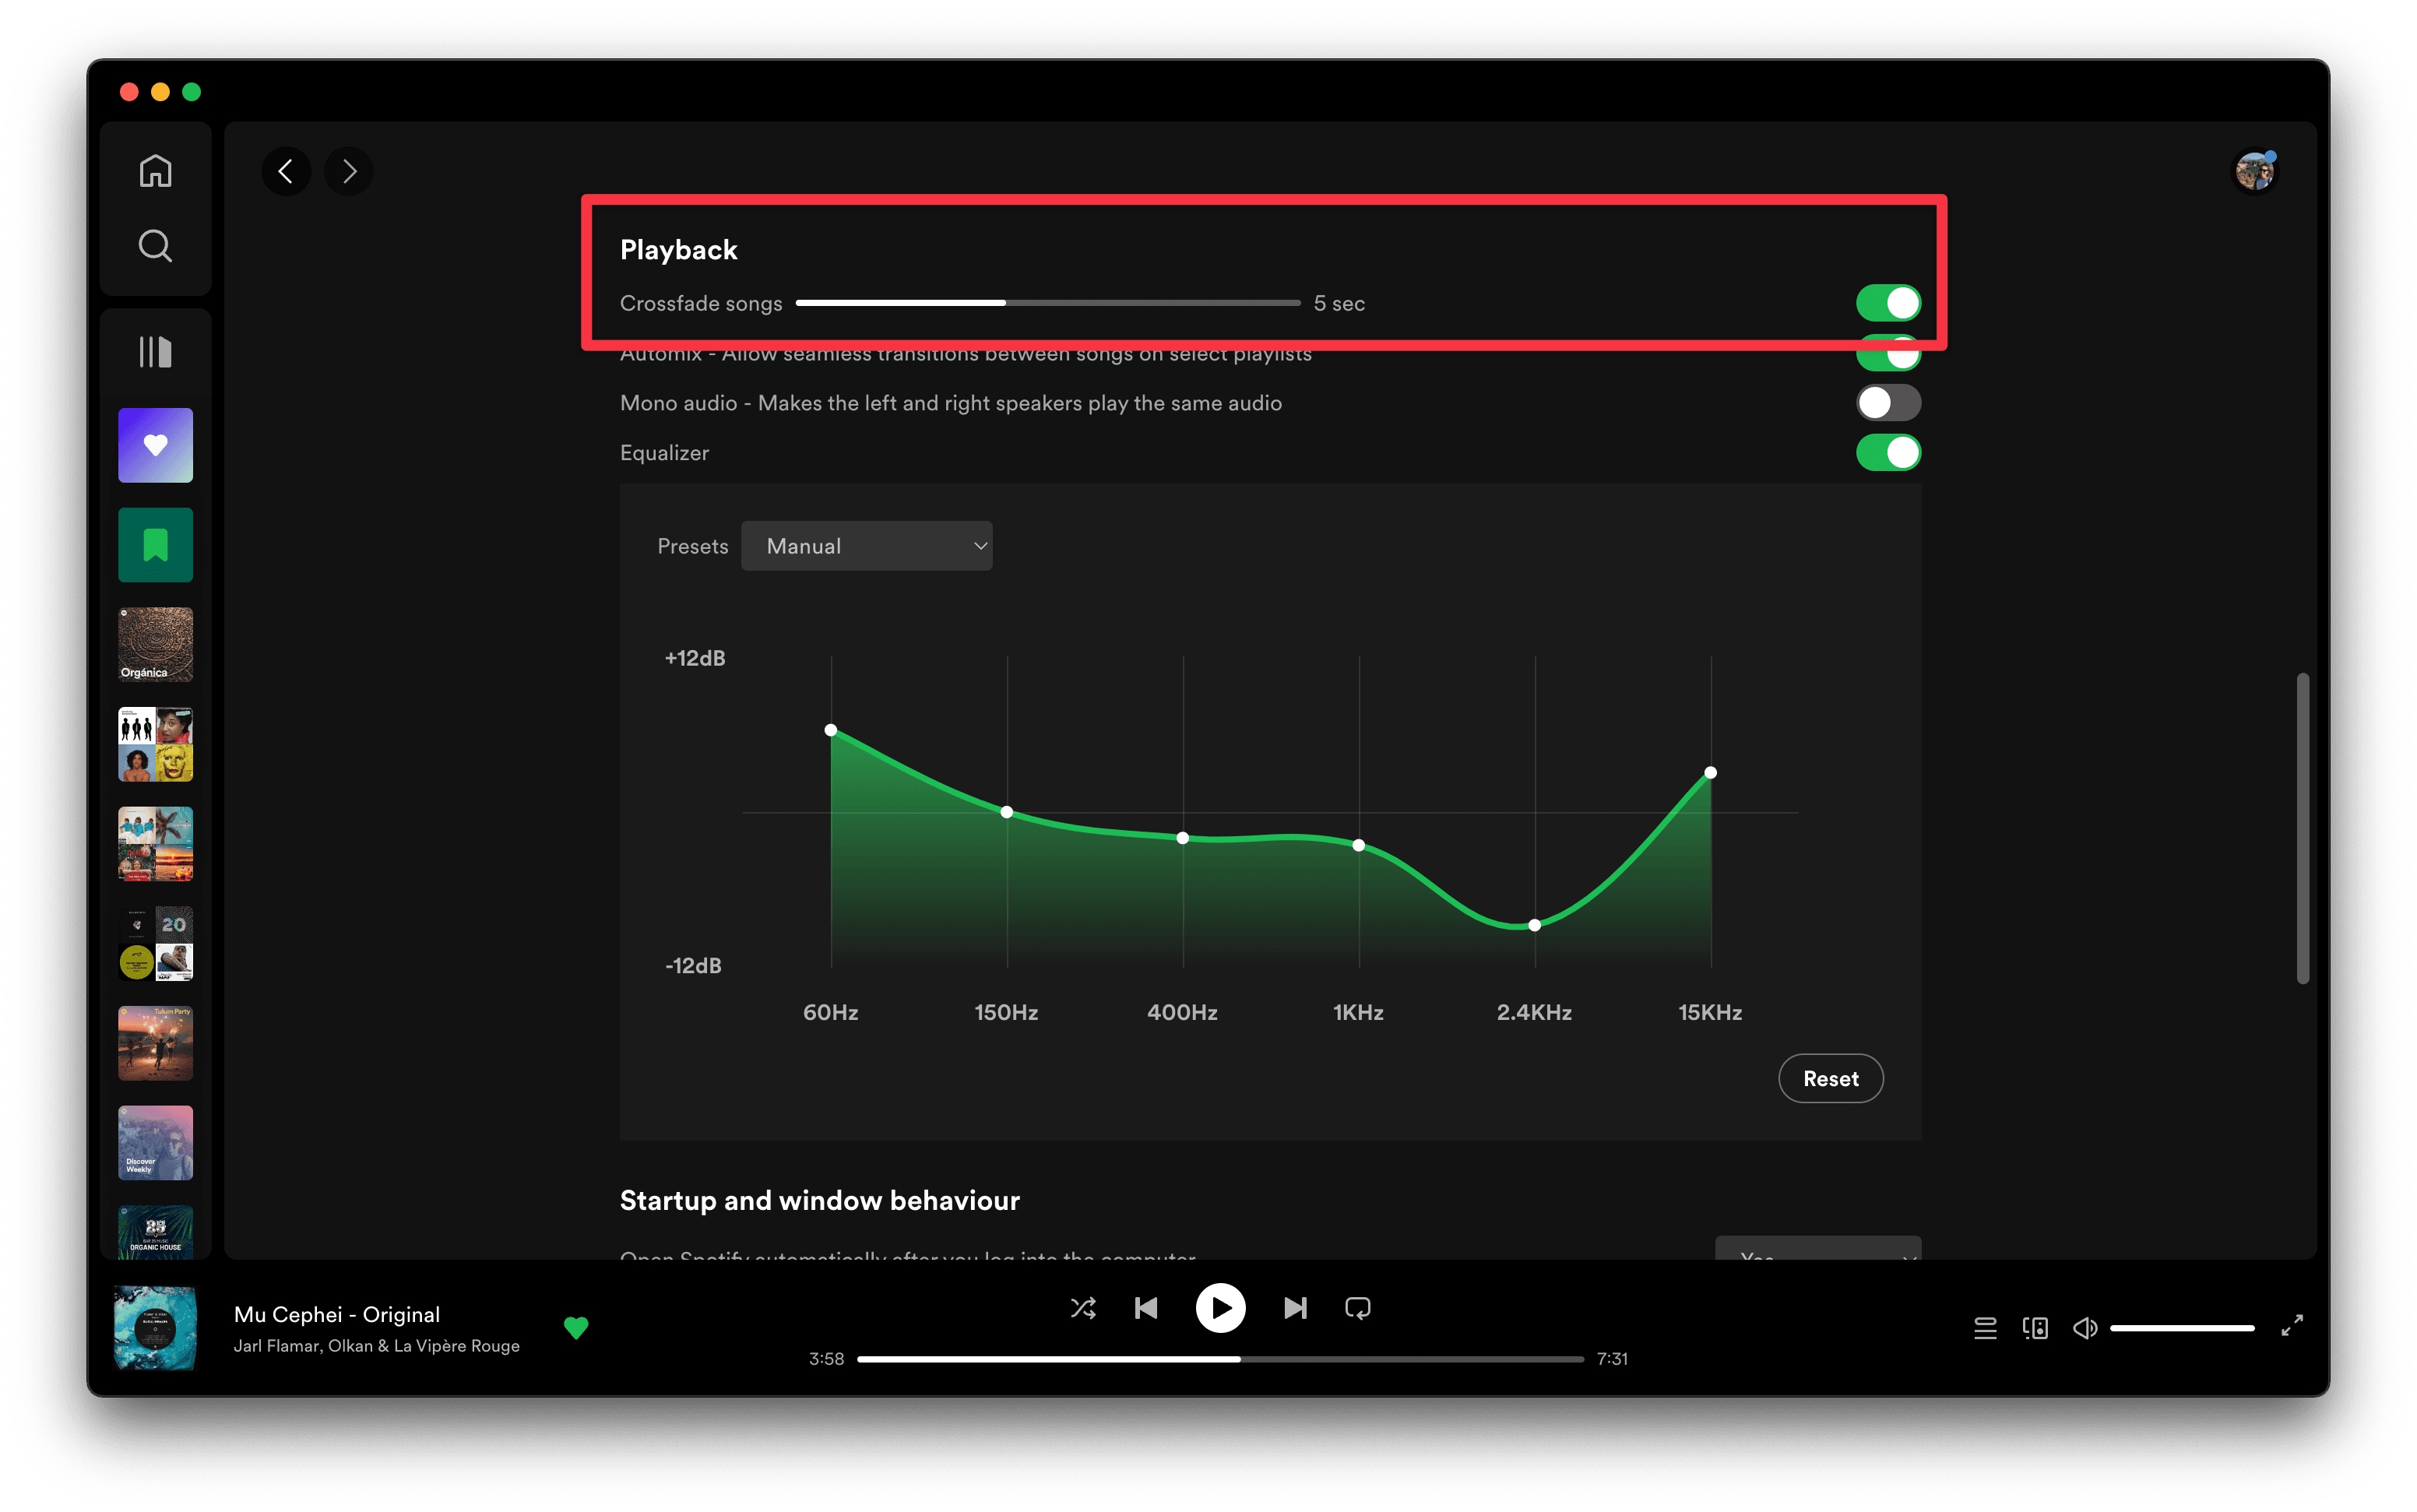Open Your Library
The image size is (2417, 1512).
point(155,352)
